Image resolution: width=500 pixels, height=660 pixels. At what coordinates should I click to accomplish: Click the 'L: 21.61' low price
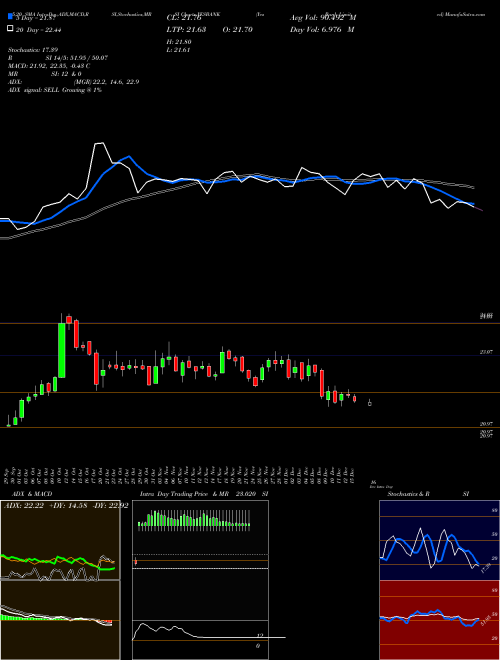pyautogui.click(x=179, y=50)
